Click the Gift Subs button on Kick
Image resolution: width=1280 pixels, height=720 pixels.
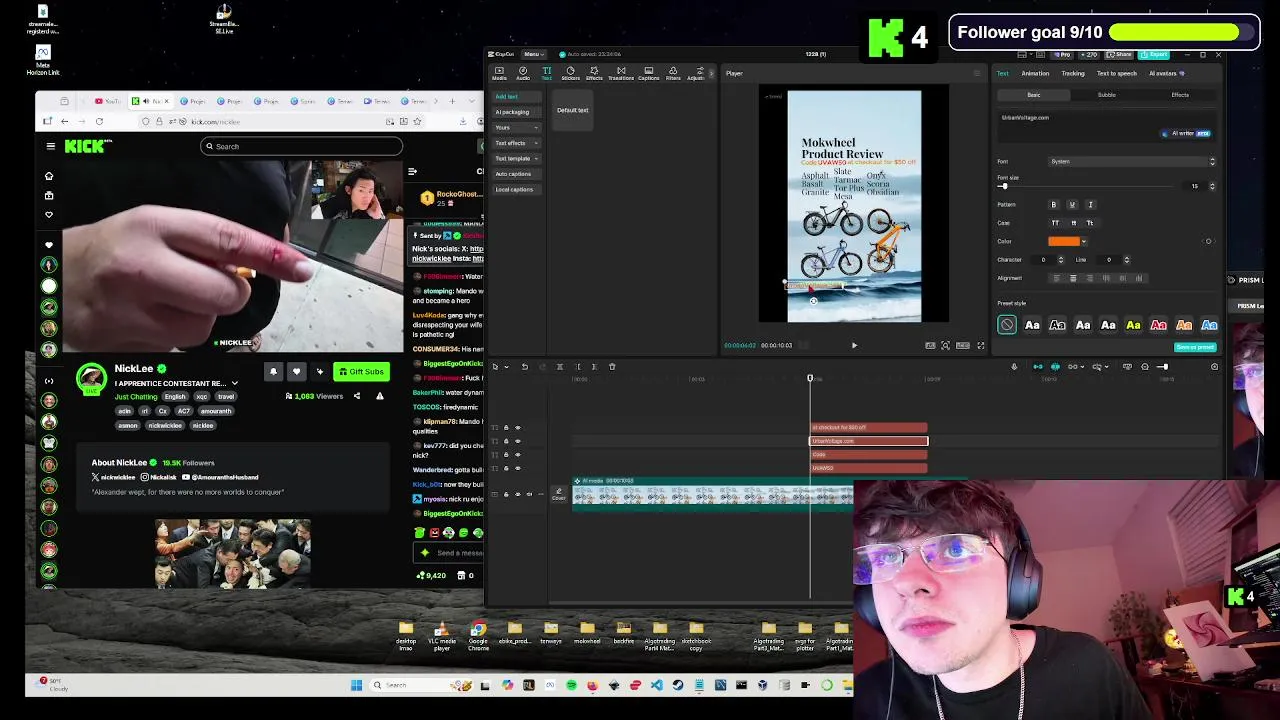click(x=361, y=371)
